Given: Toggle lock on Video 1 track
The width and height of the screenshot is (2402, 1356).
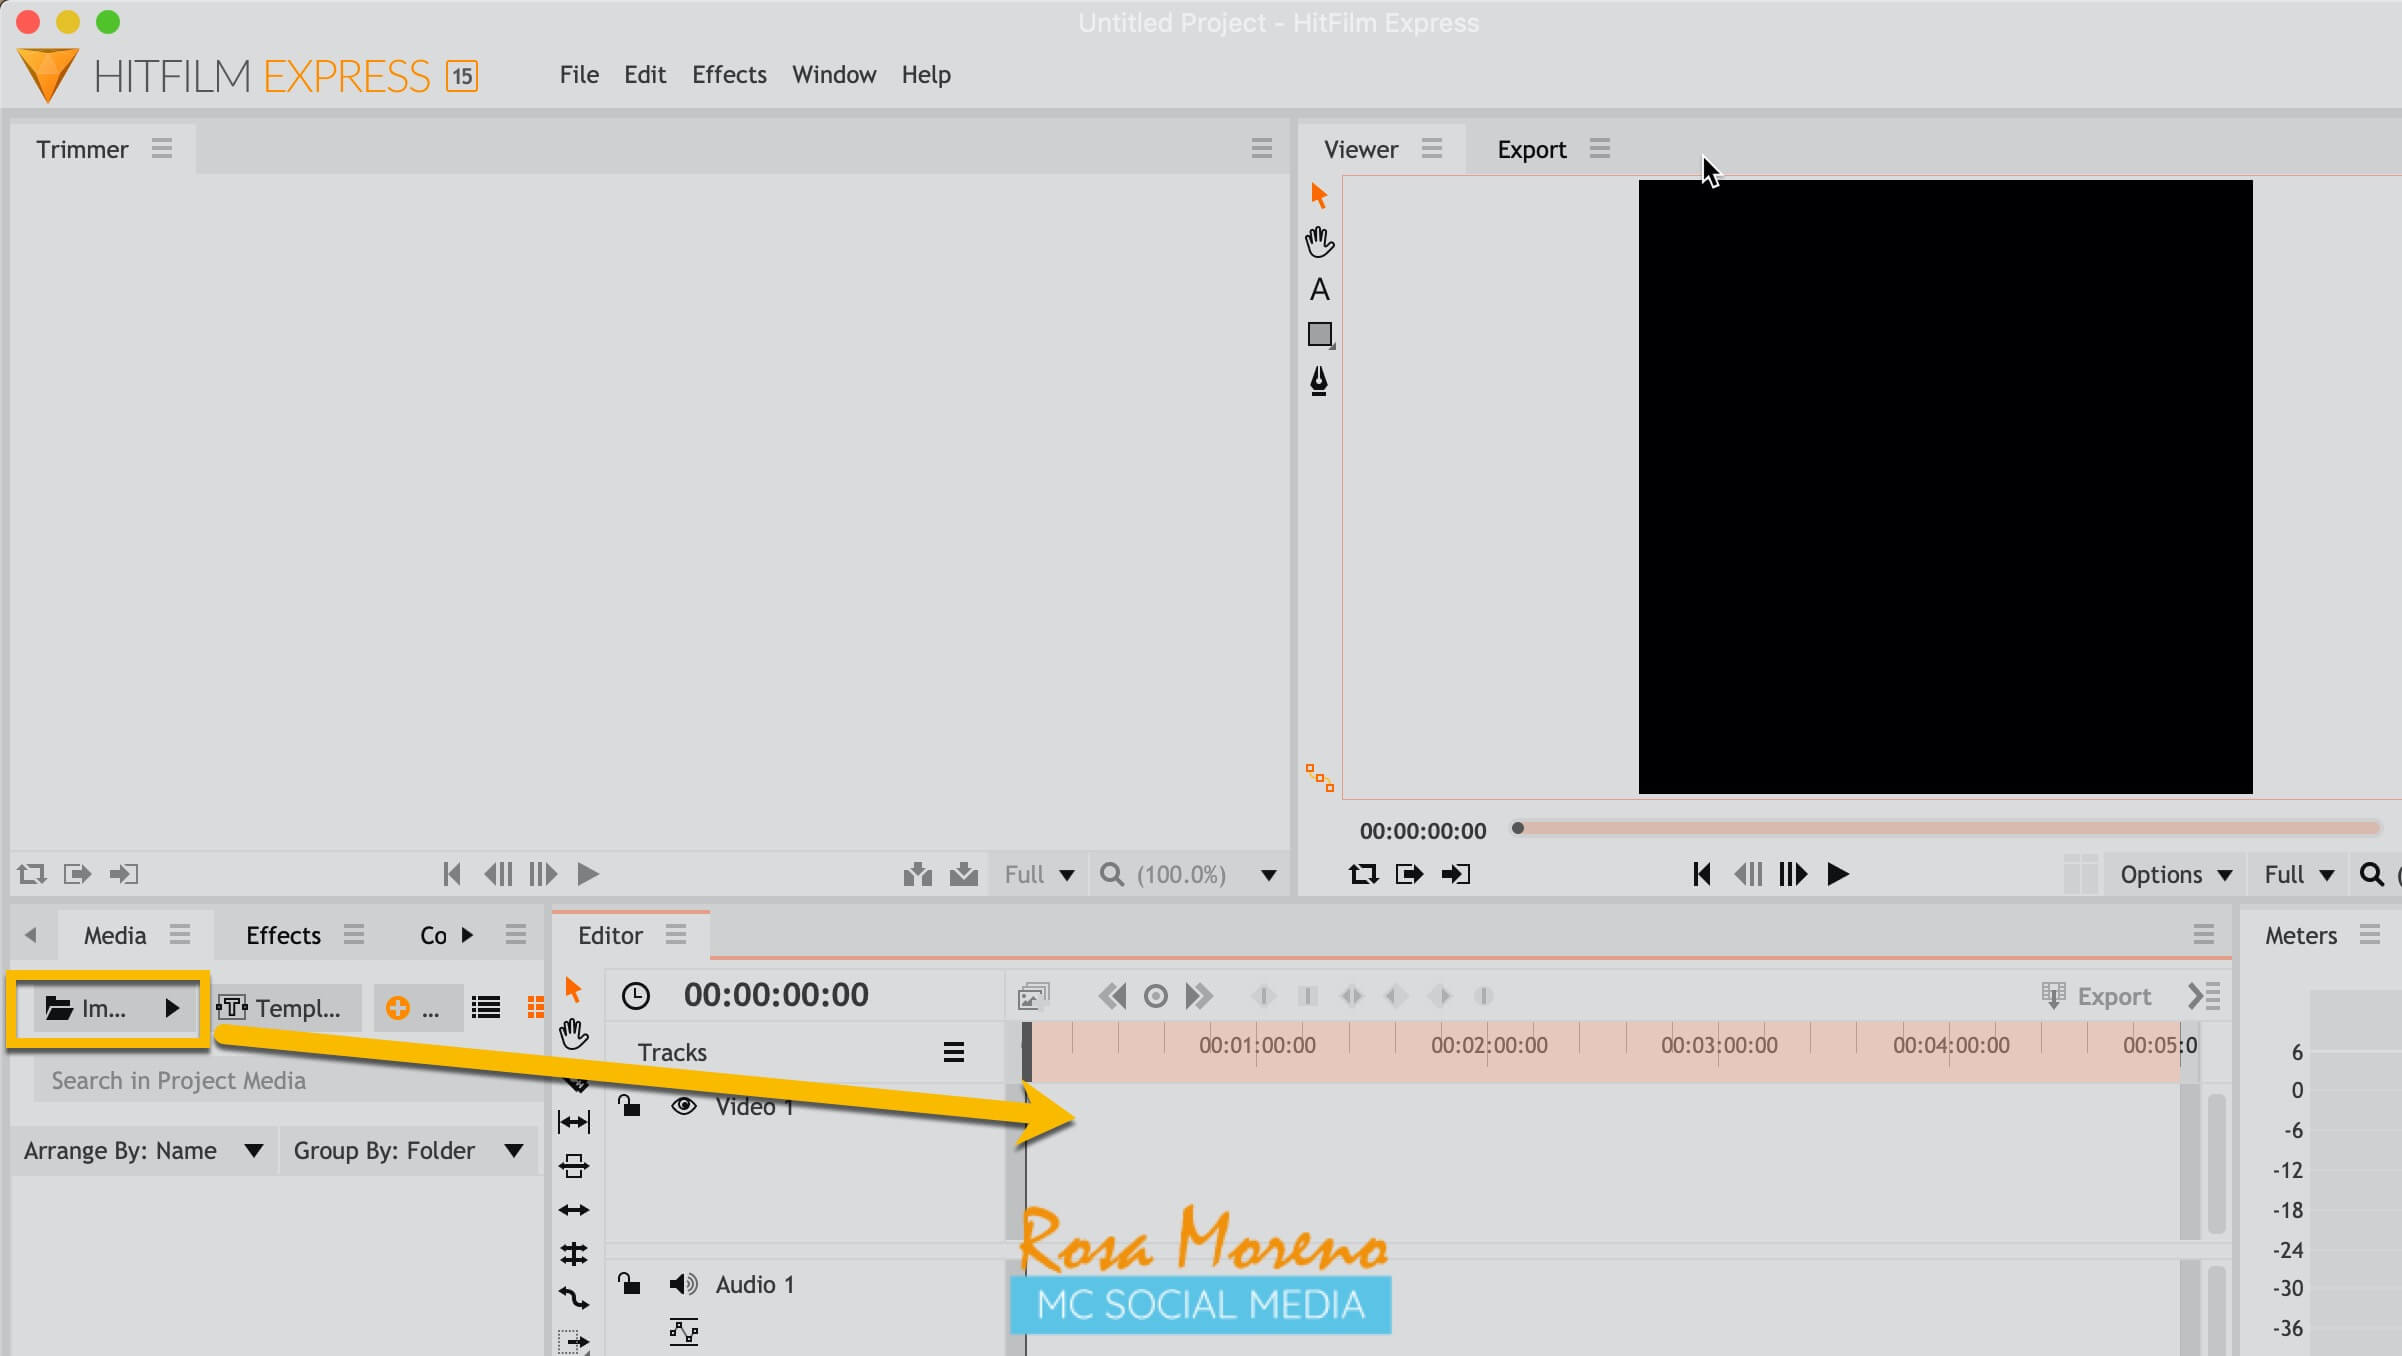Looking at the screenshot, I should (629, 1106).
